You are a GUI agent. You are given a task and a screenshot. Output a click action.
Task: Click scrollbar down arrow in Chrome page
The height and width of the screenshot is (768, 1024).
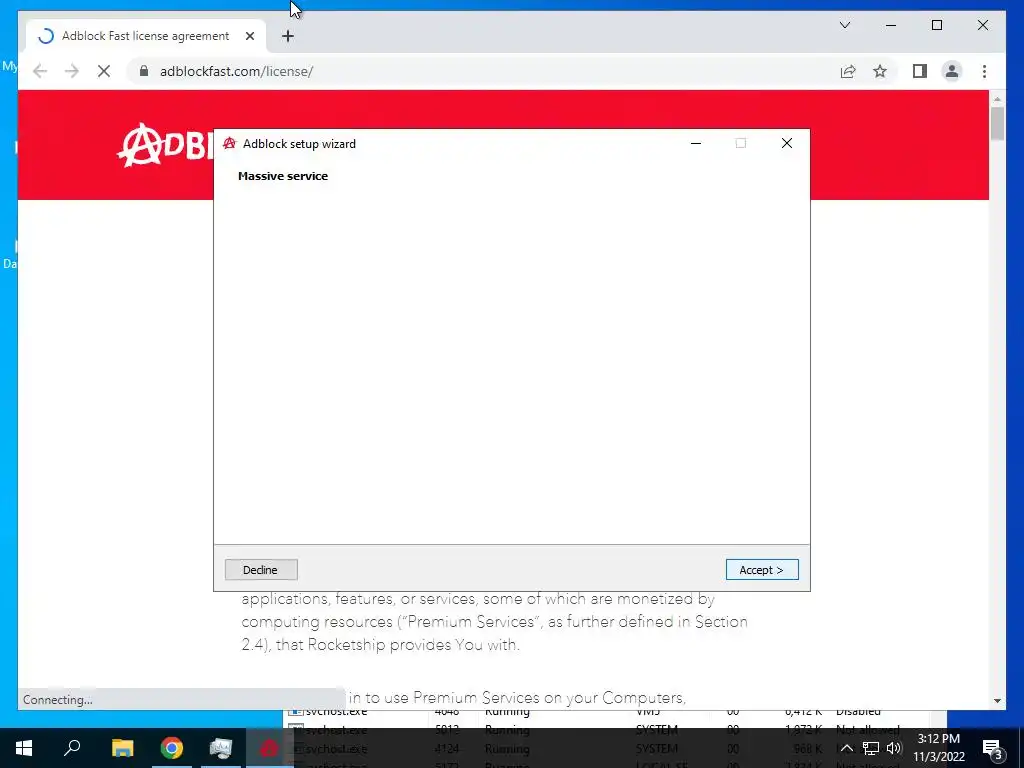997,701
